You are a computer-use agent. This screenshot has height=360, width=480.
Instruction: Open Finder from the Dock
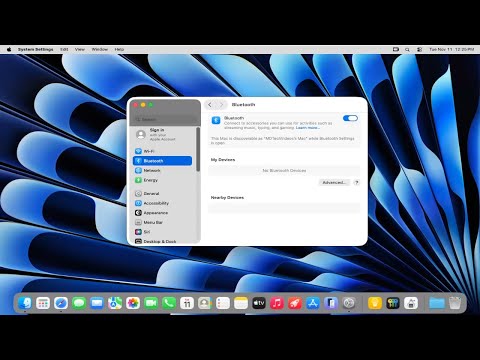25,303
